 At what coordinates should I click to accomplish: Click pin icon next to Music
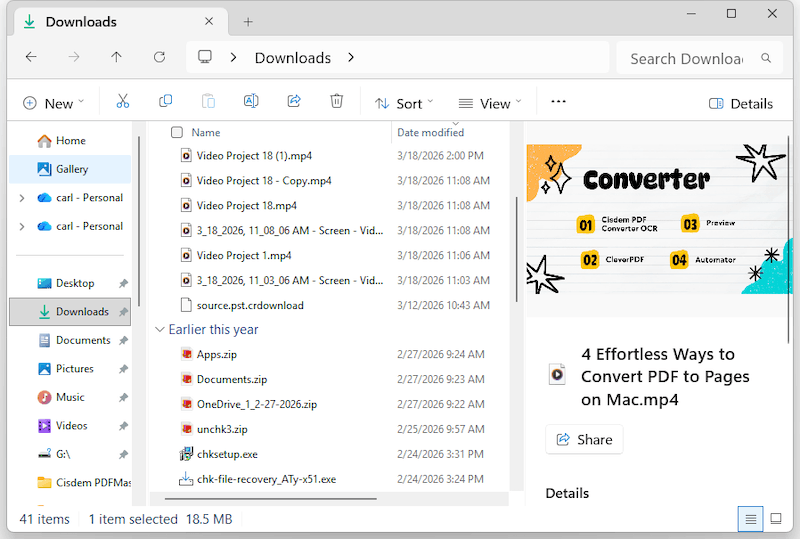[x=123, y=398]
